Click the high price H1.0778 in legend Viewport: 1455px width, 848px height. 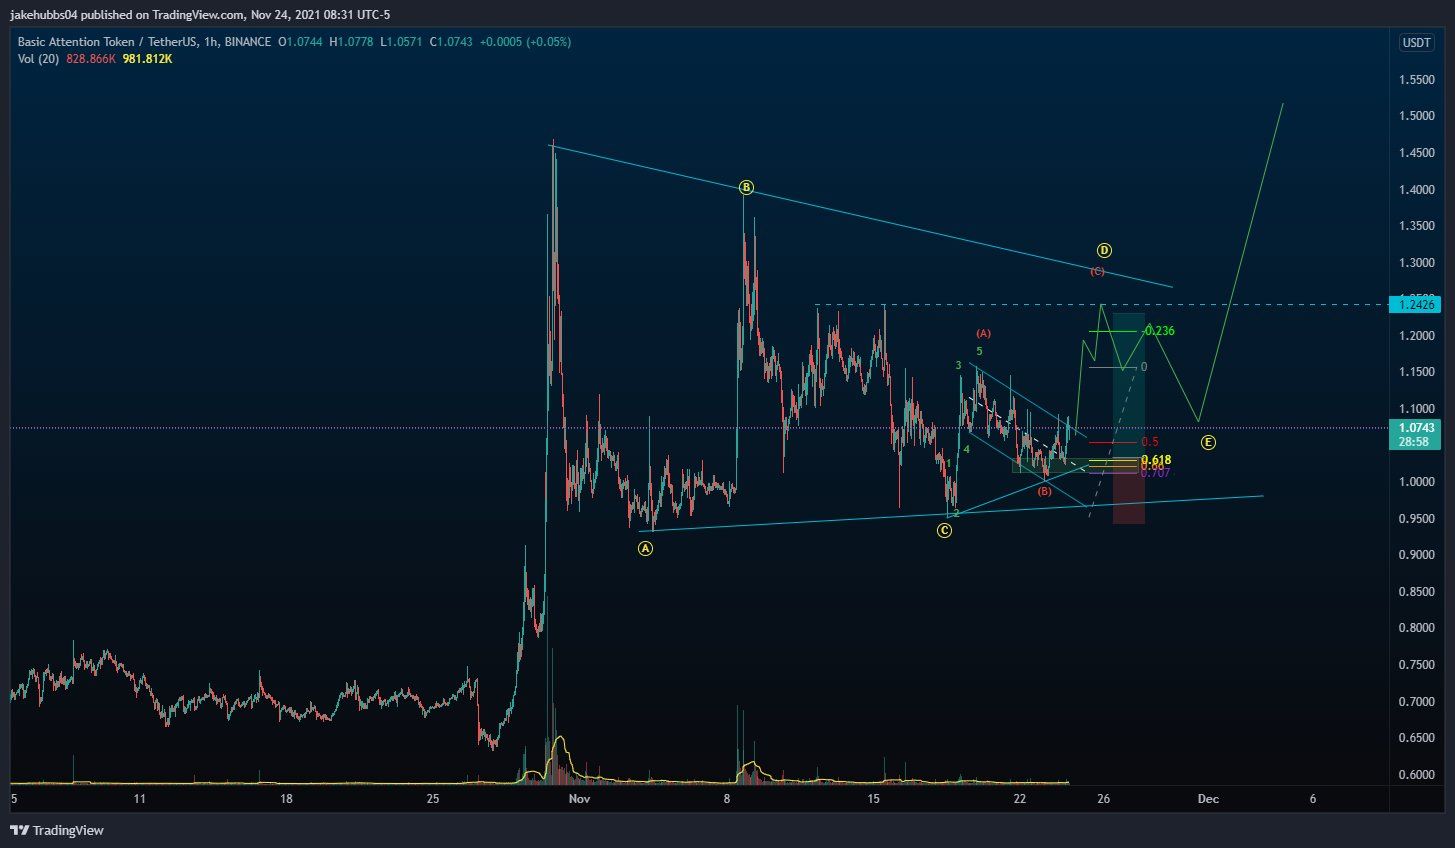(354, 42)
